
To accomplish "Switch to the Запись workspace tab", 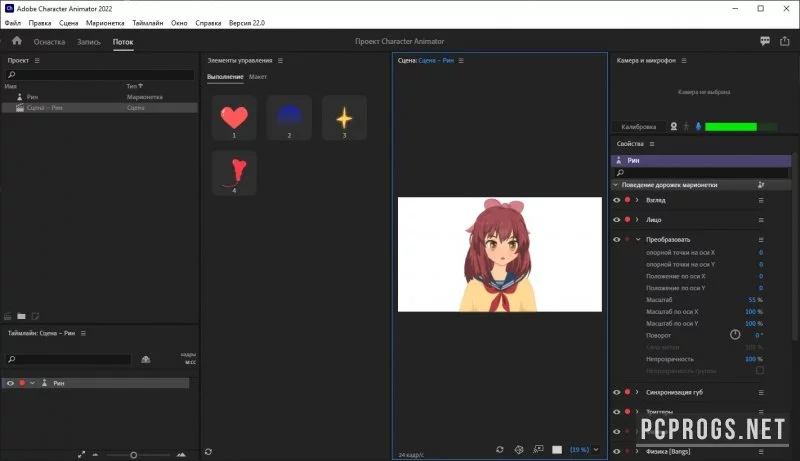I will [x=89, y=42].
